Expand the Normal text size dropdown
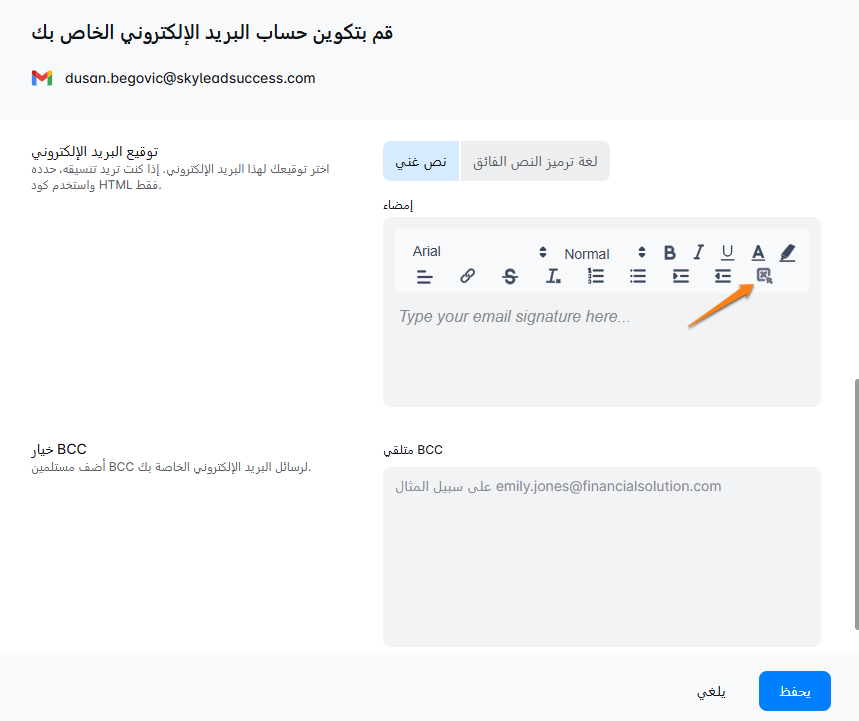The height and width of the screenshot is (721, 859). click(x=605, y=253)
